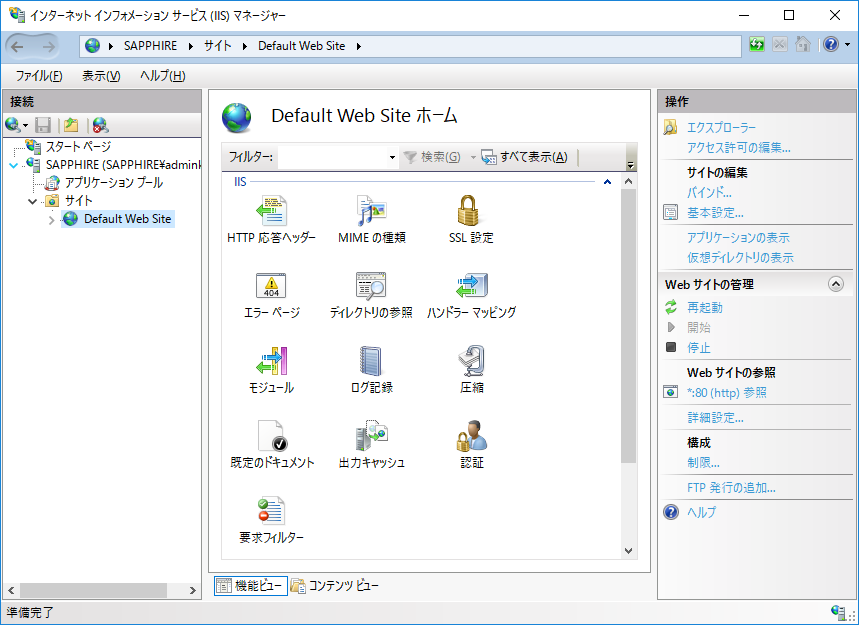Open the ログ記録 feature
This screenshot has width=859, height=625.
coord(371,370)
